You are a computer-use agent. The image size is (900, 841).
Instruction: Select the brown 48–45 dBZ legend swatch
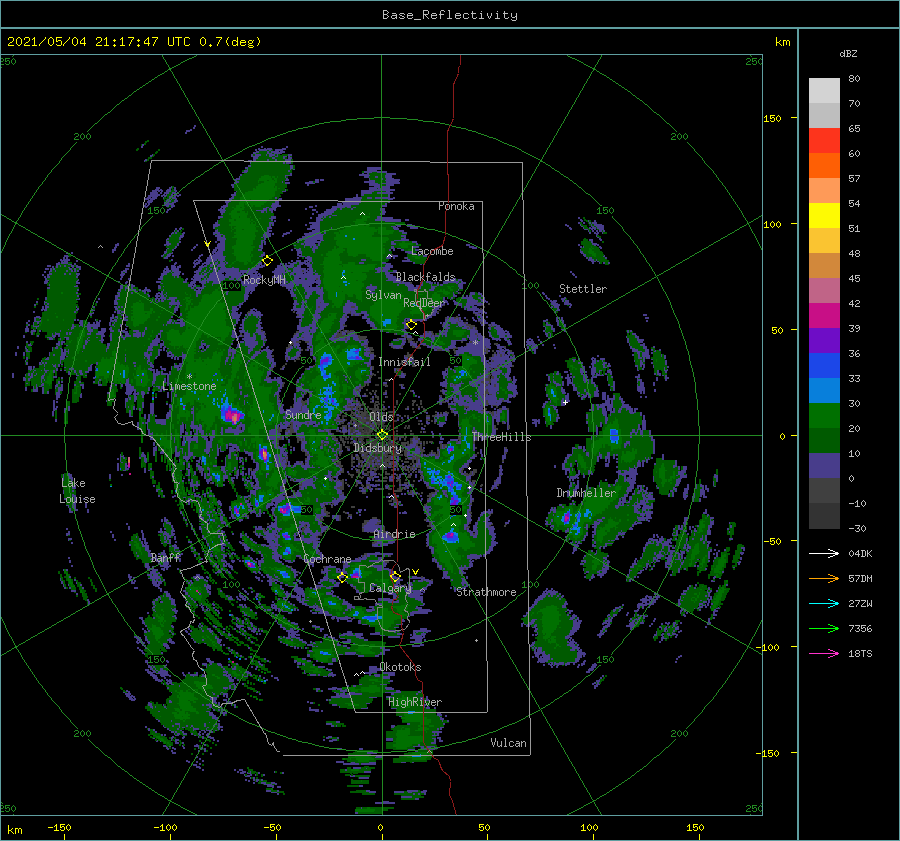tap(824, 266)
